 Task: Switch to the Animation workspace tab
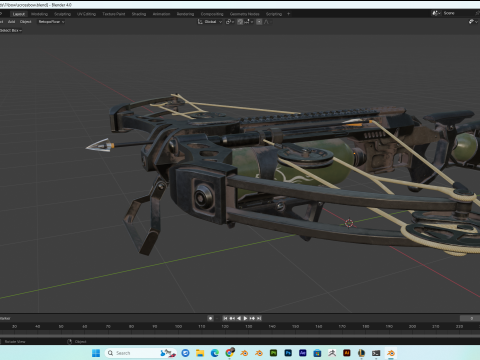161,14
